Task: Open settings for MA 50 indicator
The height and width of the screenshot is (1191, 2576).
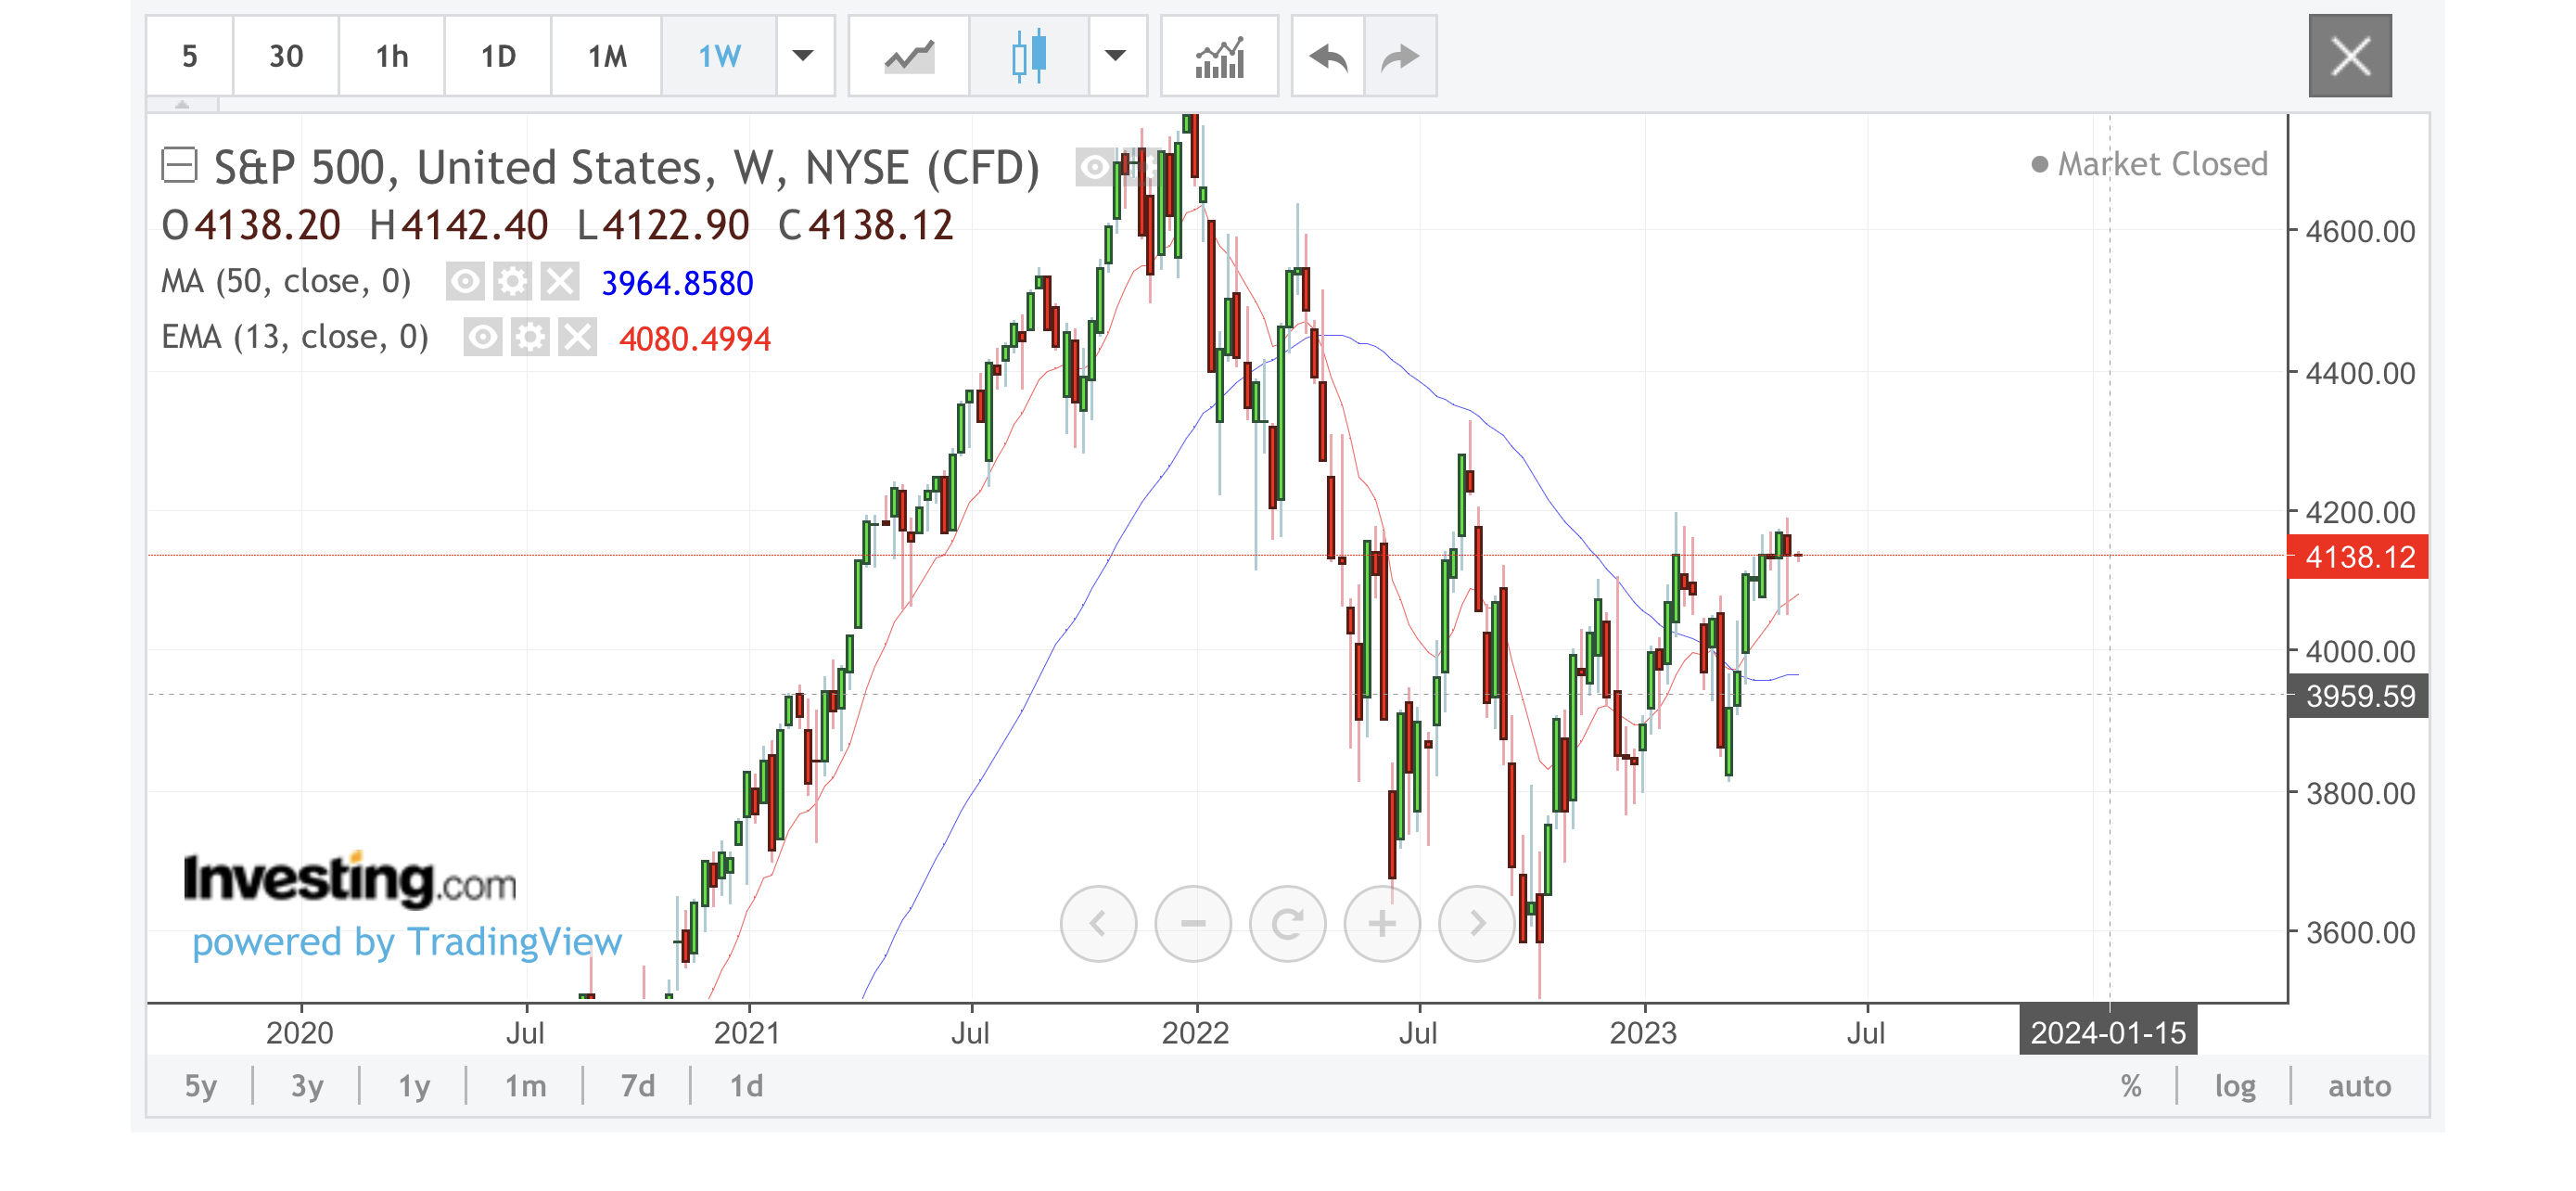Action: (x=512, y=282)
